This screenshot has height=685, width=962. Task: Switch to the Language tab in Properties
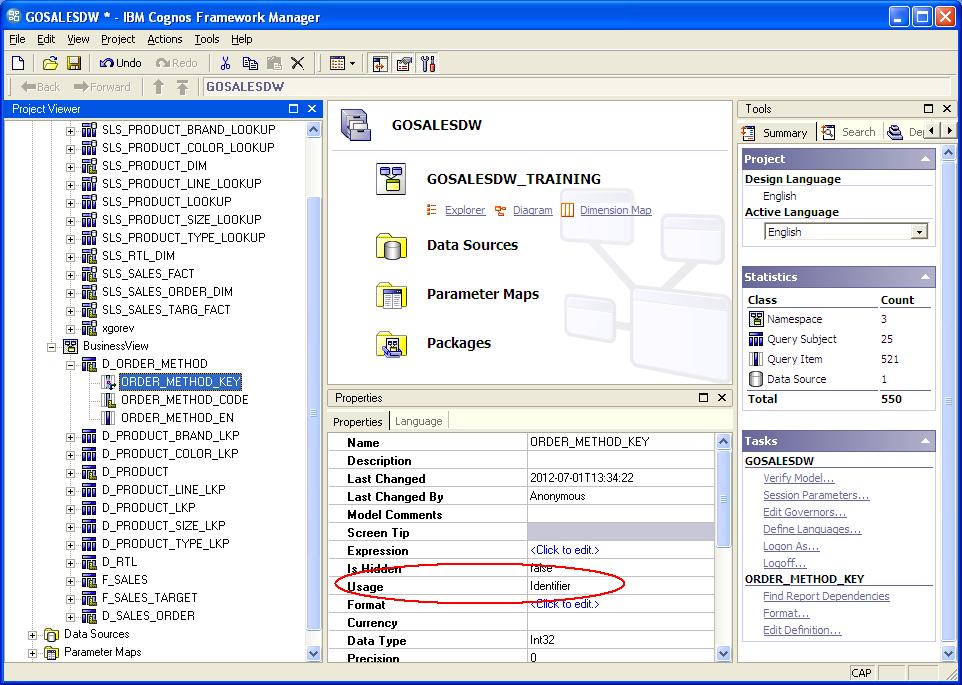[x=418, y=420]
